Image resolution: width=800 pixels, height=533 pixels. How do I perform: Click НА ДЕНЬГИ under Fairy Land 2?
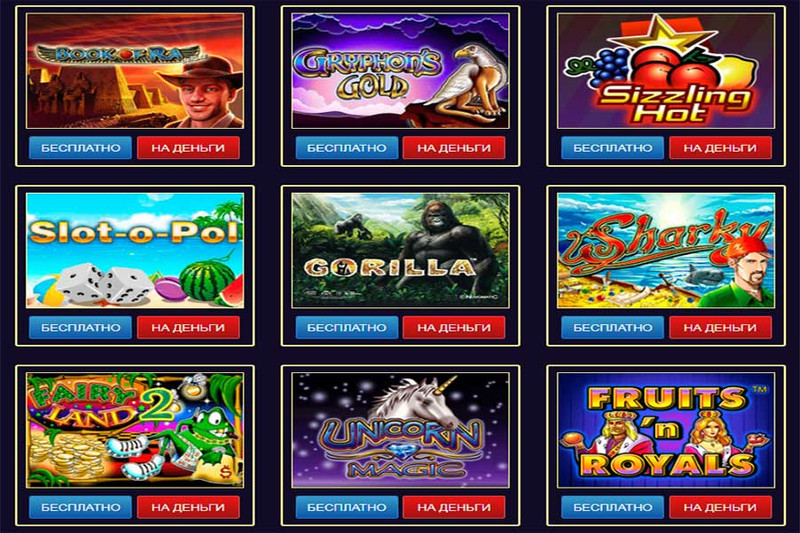pyautogui.click(x=188, y=507)
